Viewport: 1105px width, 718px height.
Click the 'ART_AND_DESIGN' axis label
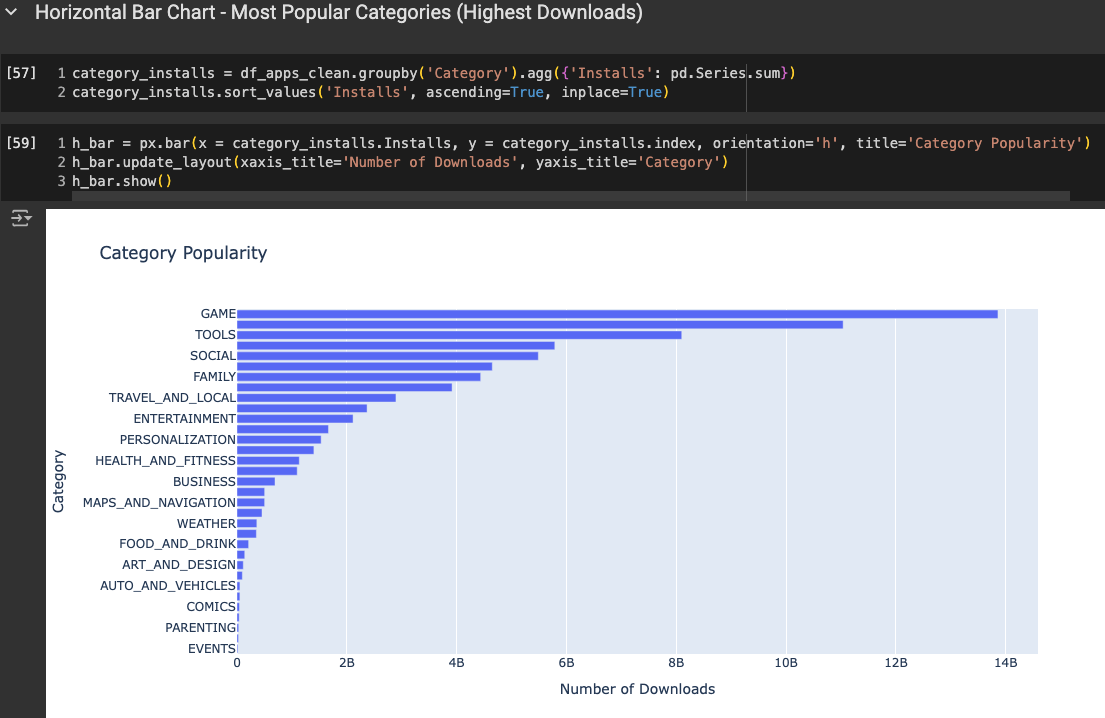point(179,565)
